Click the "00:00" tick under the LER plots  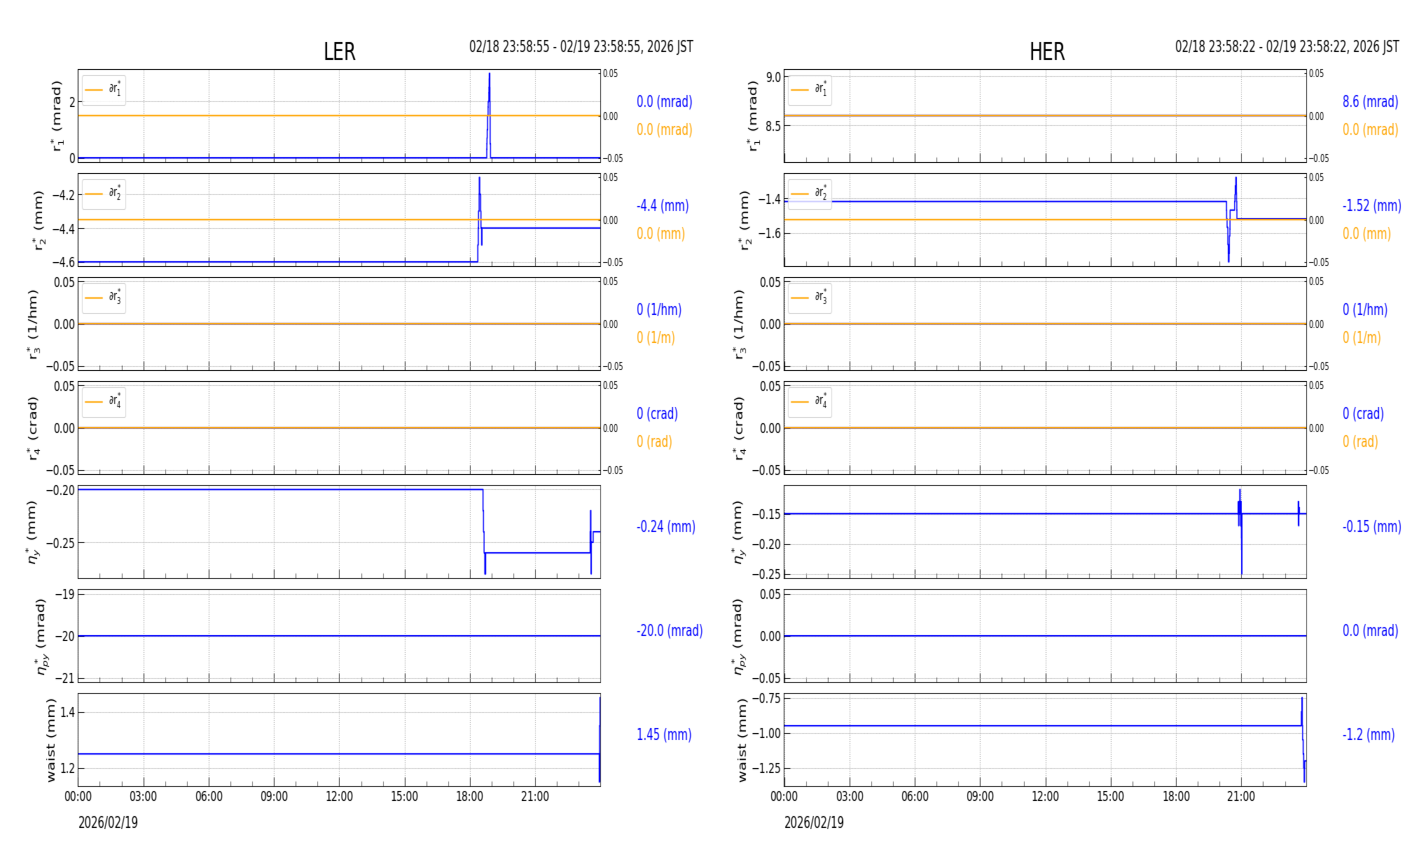click(78, 797)
